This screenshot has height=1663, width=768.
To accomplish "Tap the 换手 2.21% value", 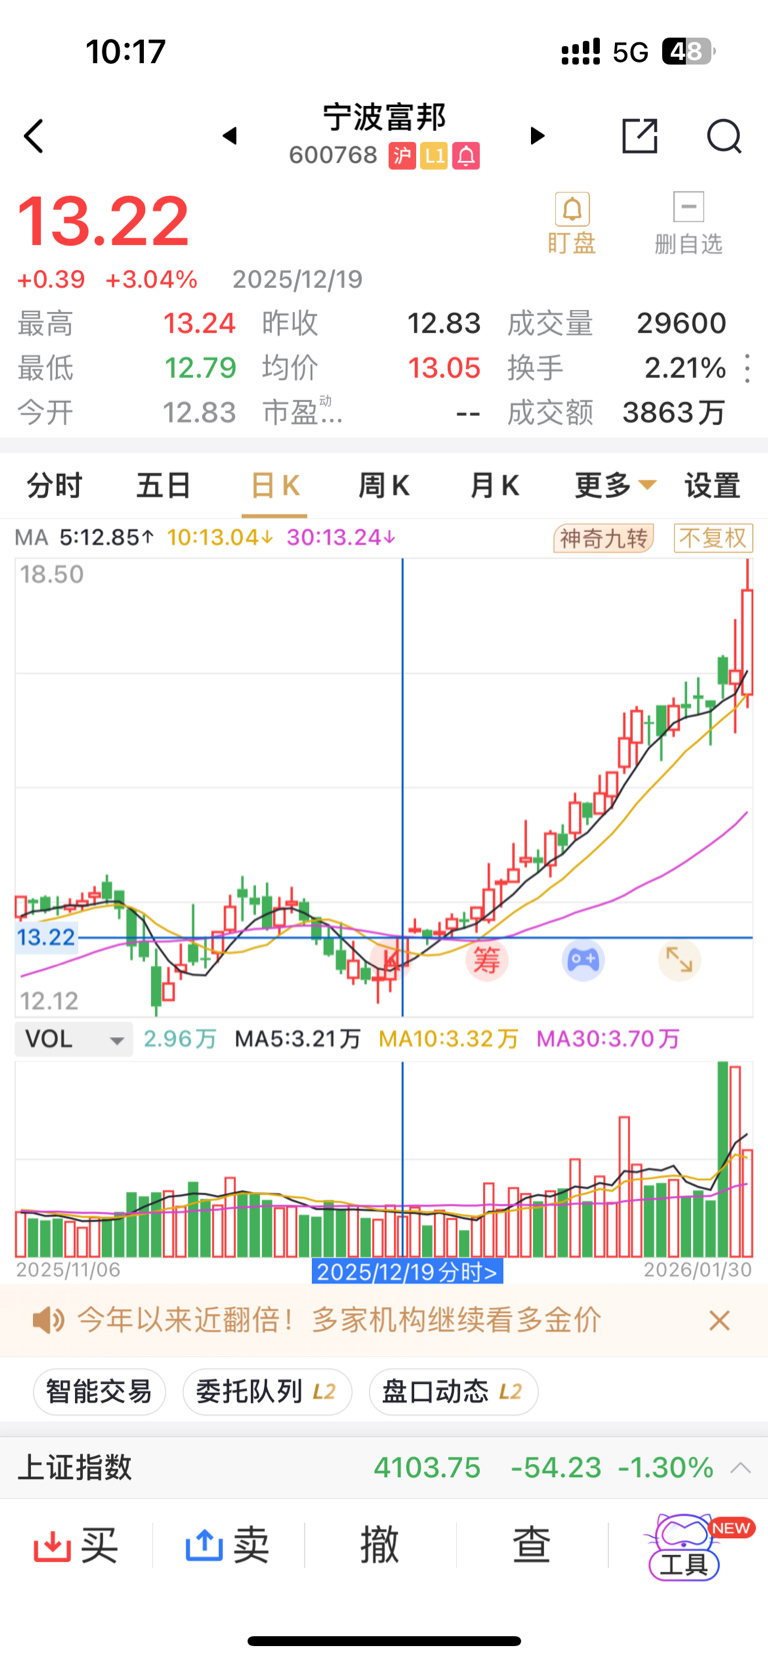I will (685, 368).
